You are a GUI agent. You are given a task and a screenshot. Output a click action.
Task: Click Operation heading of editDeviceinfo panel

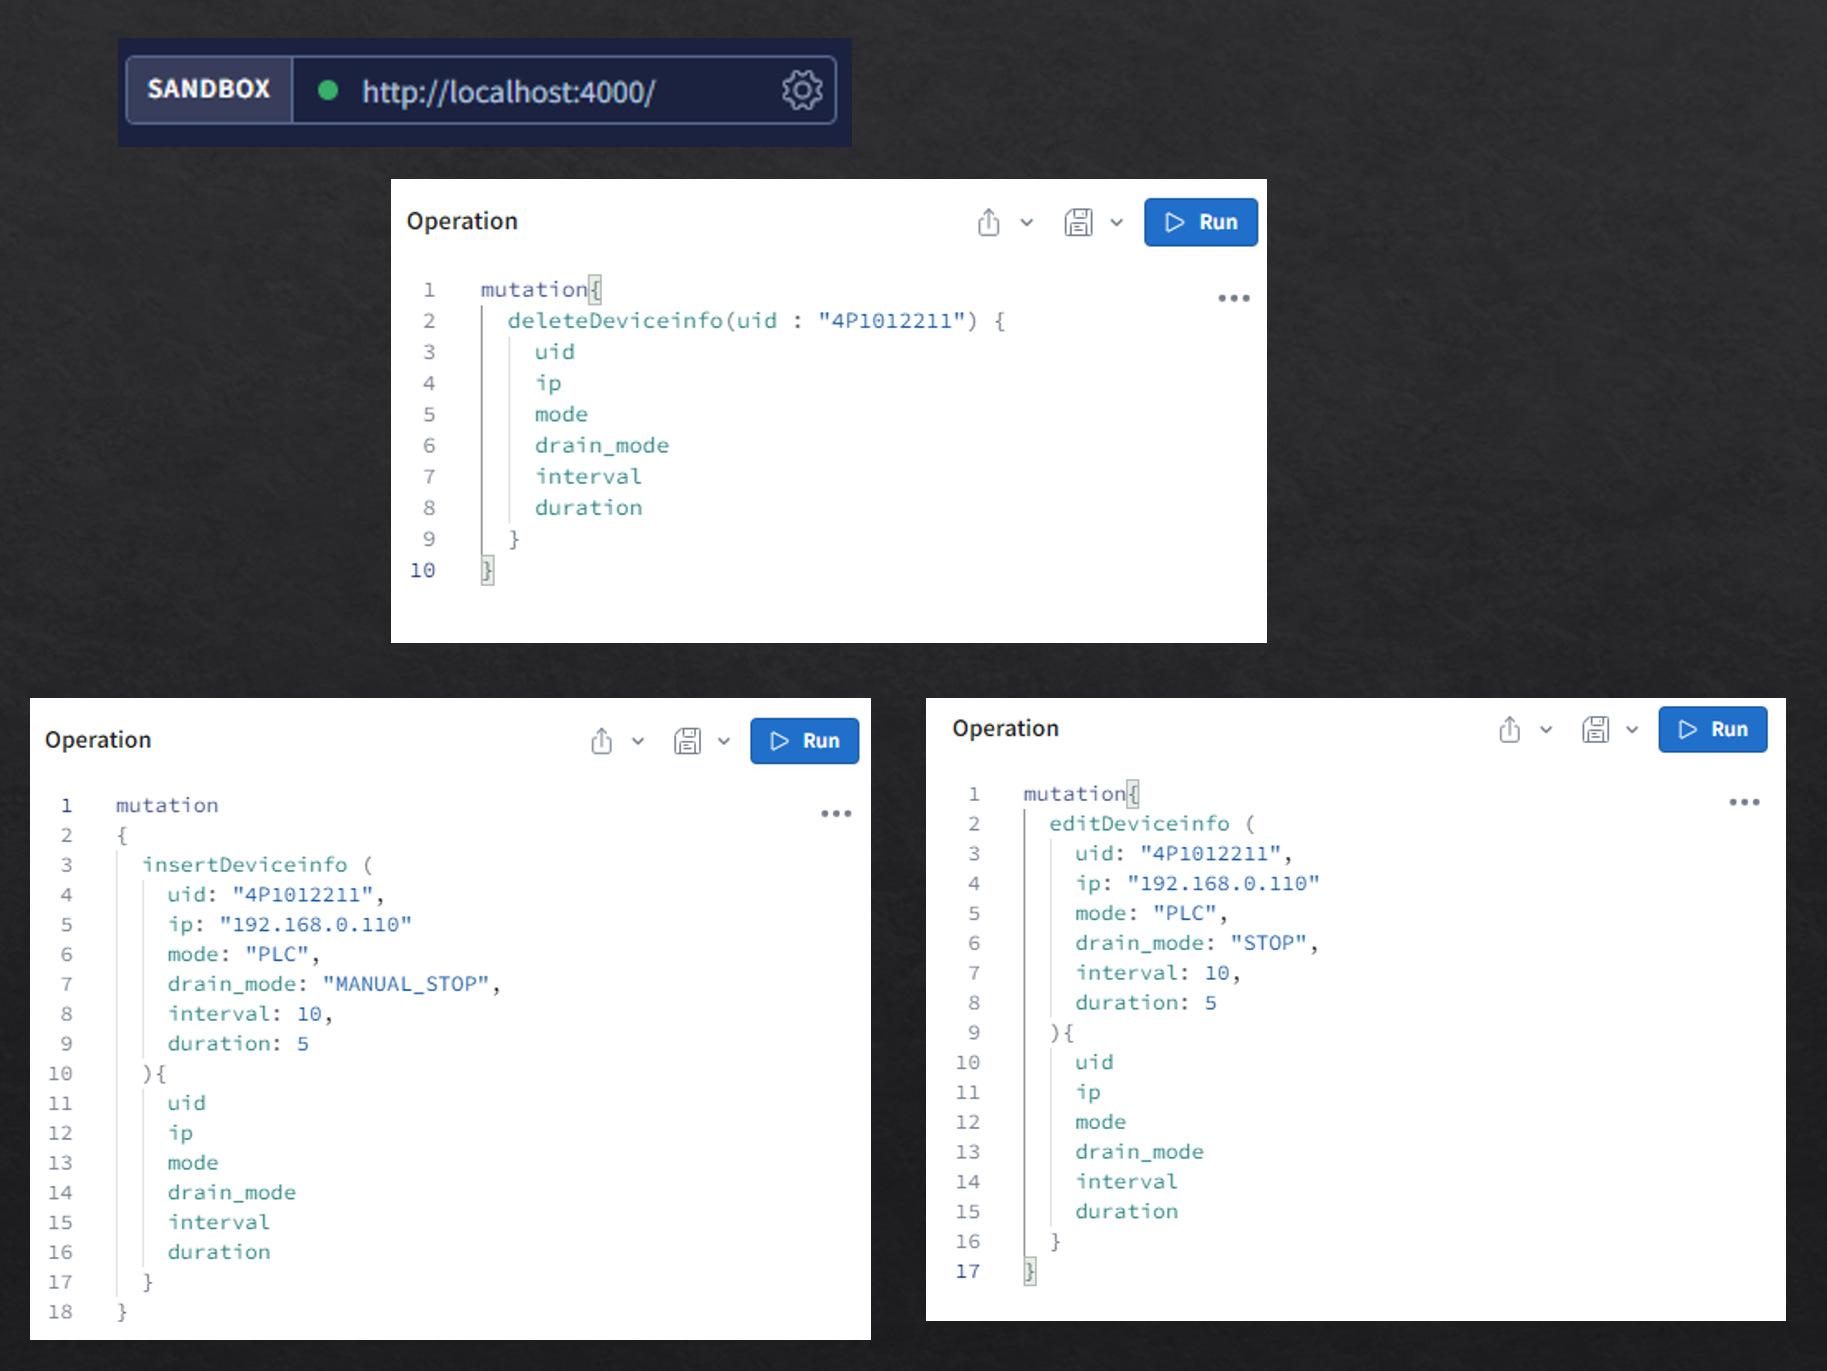(x=1005, y=728)
